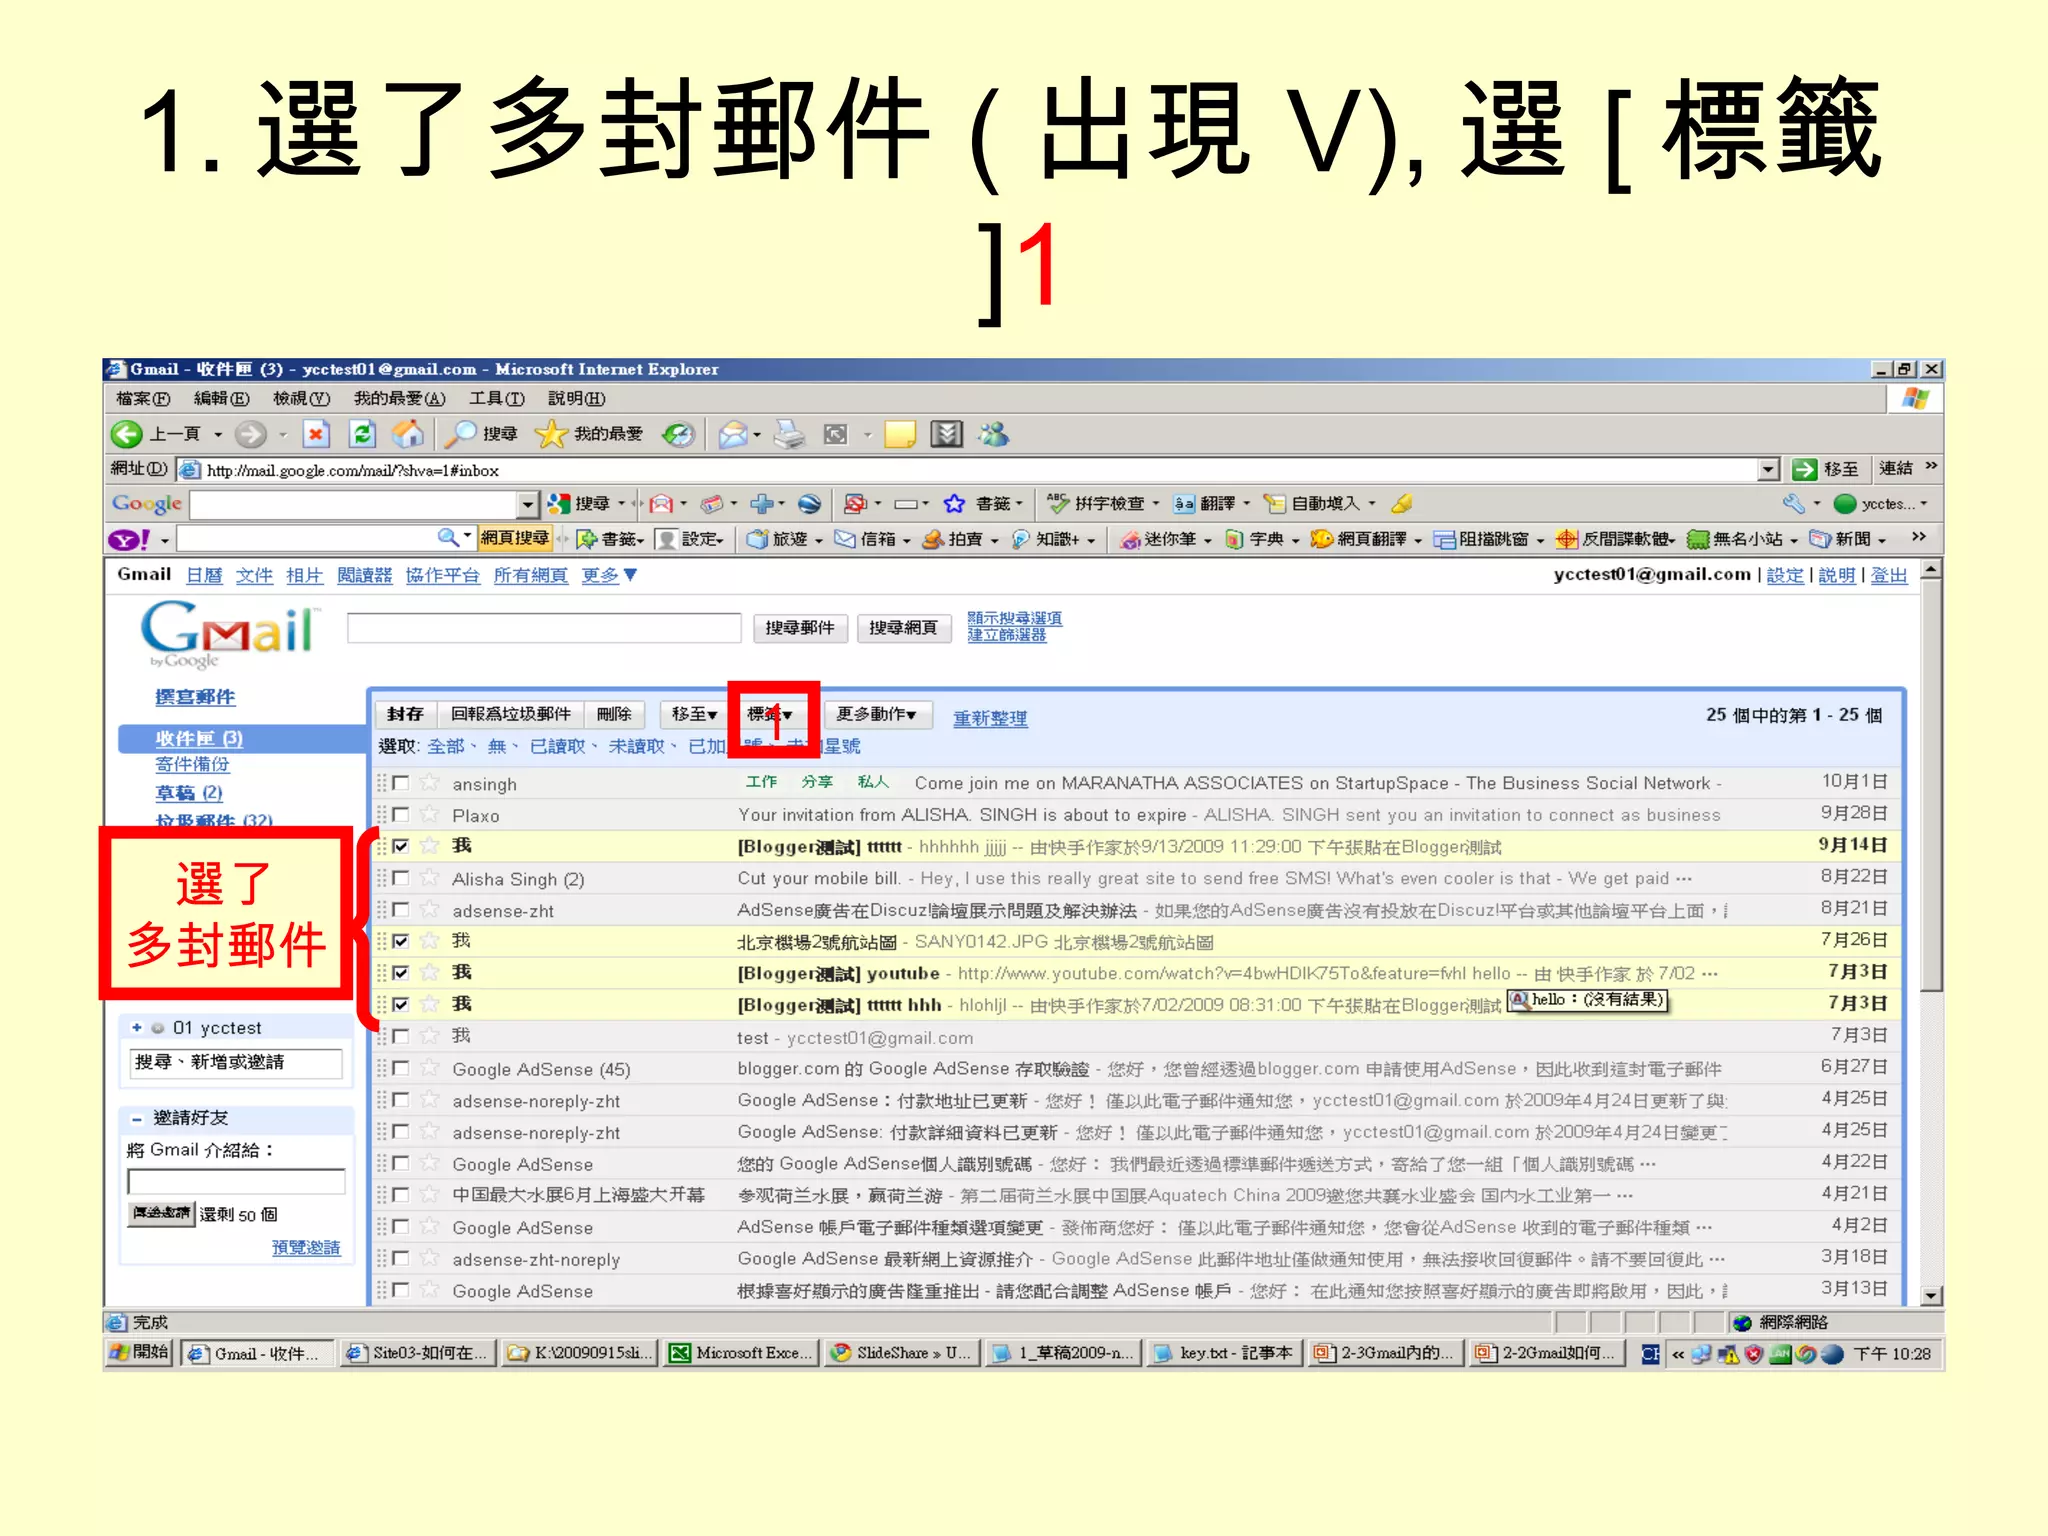Click the 重新整理 (Refresh) link
Screen dimensions: 2048x1536
pyautogui.click(x=990, y=719)
